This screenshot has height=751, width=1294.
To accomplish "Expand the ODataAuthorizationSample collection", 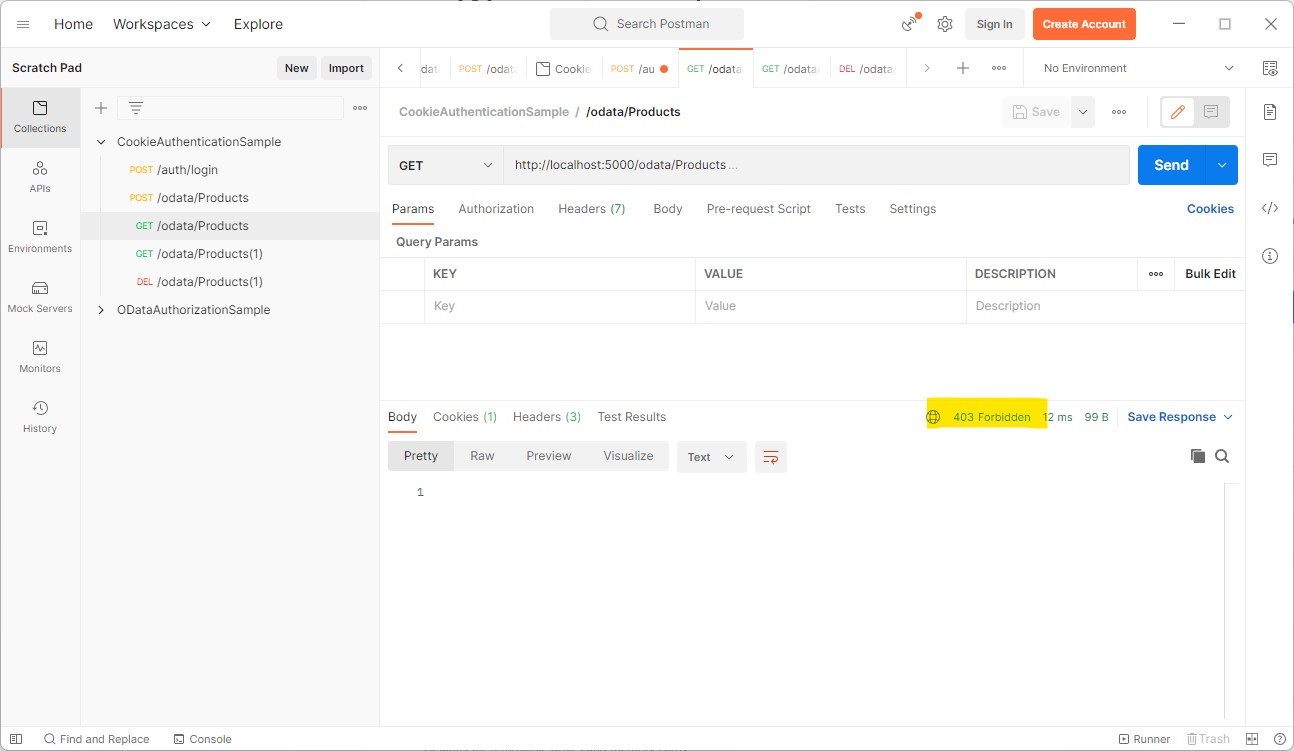I will coord(101,310).
